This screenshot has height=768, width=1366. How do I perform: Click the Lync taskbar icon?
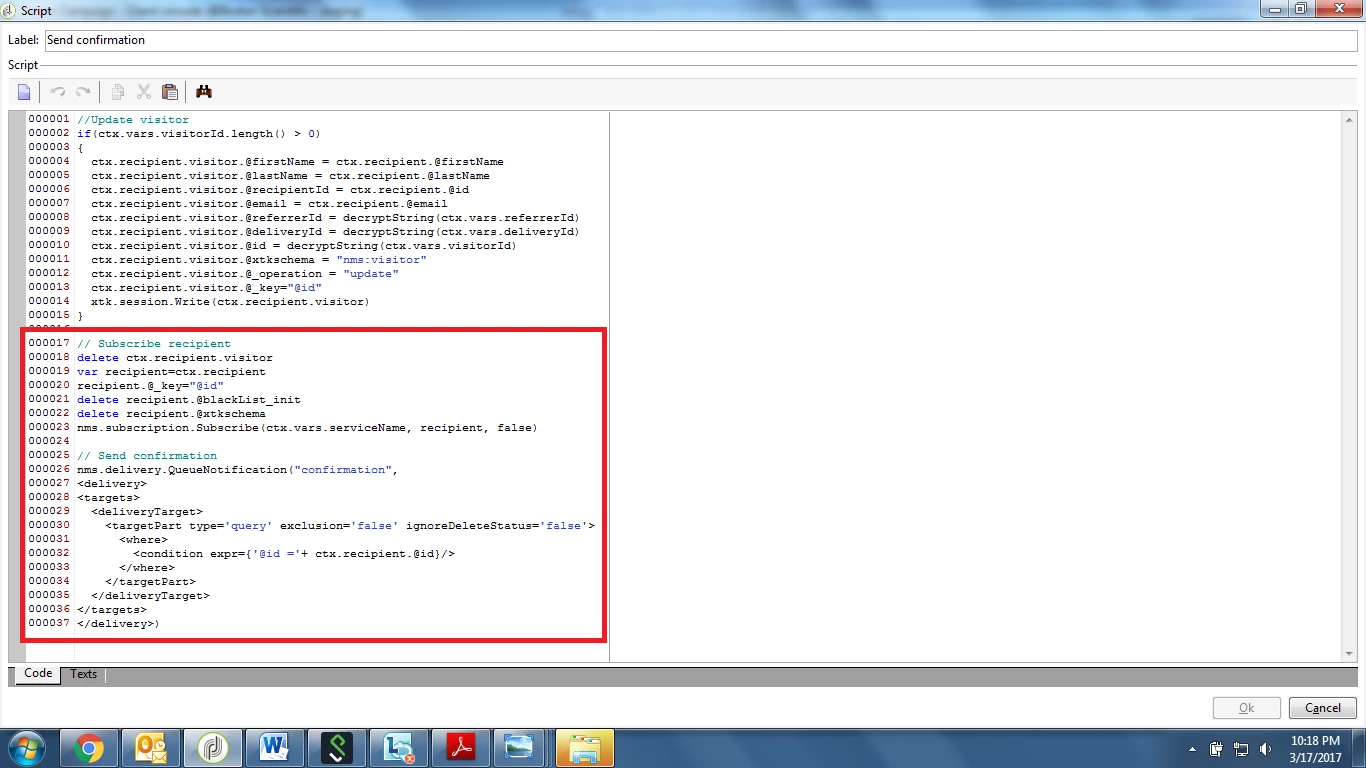(x=397, y=748)
